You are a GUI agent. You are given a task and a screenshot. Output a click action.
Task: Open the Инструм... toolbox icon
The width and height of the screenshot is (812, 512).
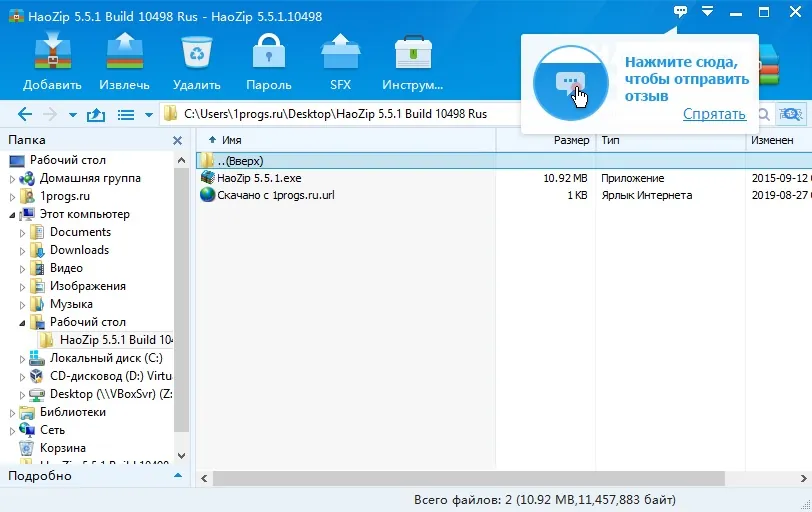pyautogui.click(x=413, y=51)
